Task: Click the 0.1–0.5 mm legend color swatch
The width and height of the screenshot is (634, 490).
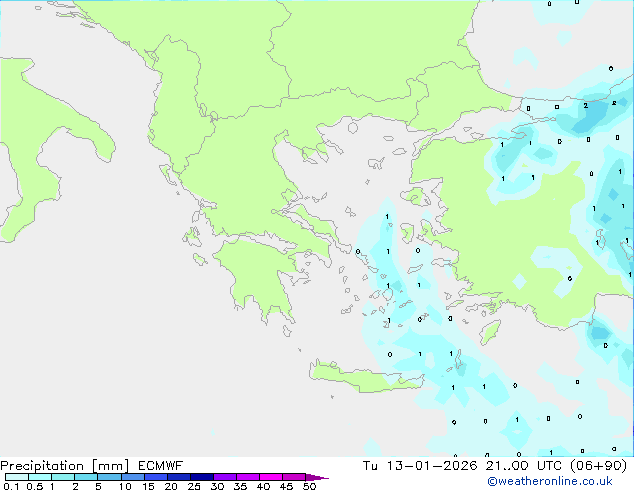Action: pos(17,477)
